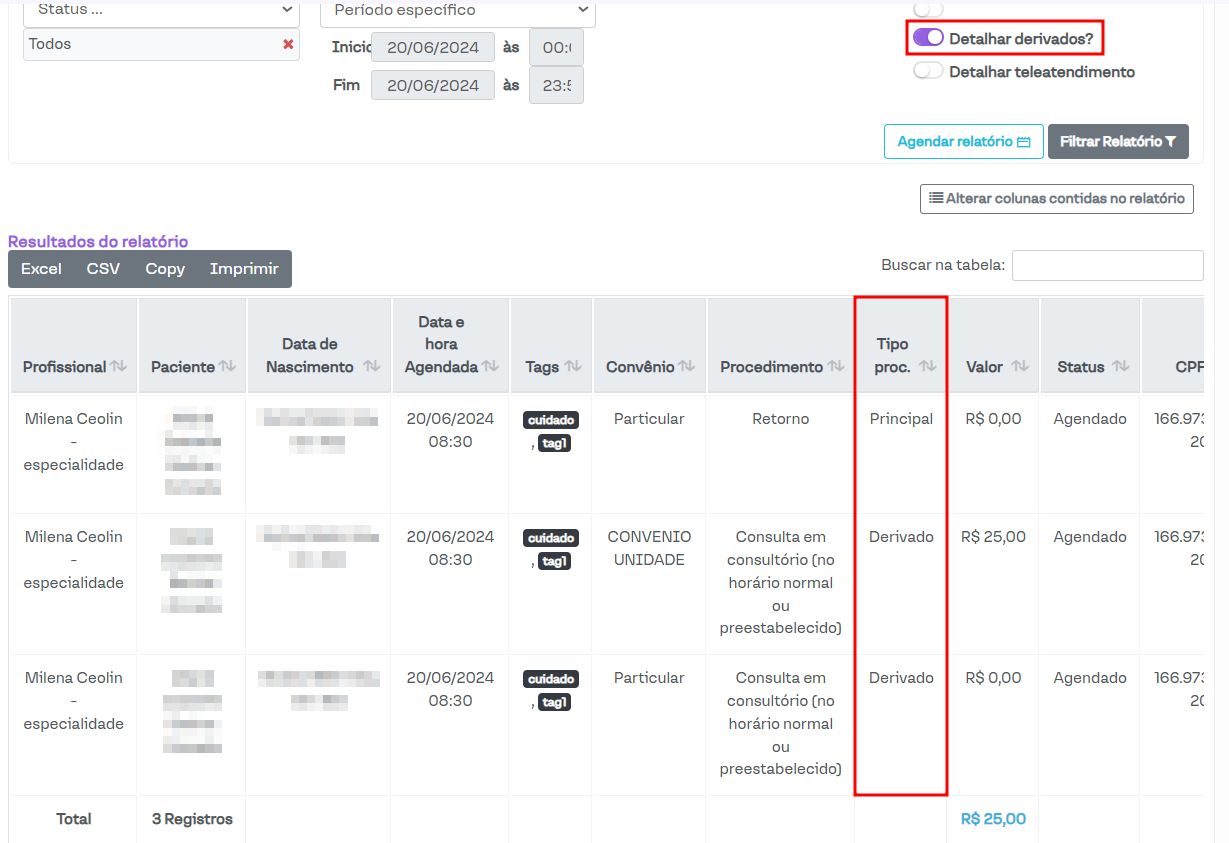Open the Status dropdown
This screenshot has height=843, width=1229.
coord(161,10)
